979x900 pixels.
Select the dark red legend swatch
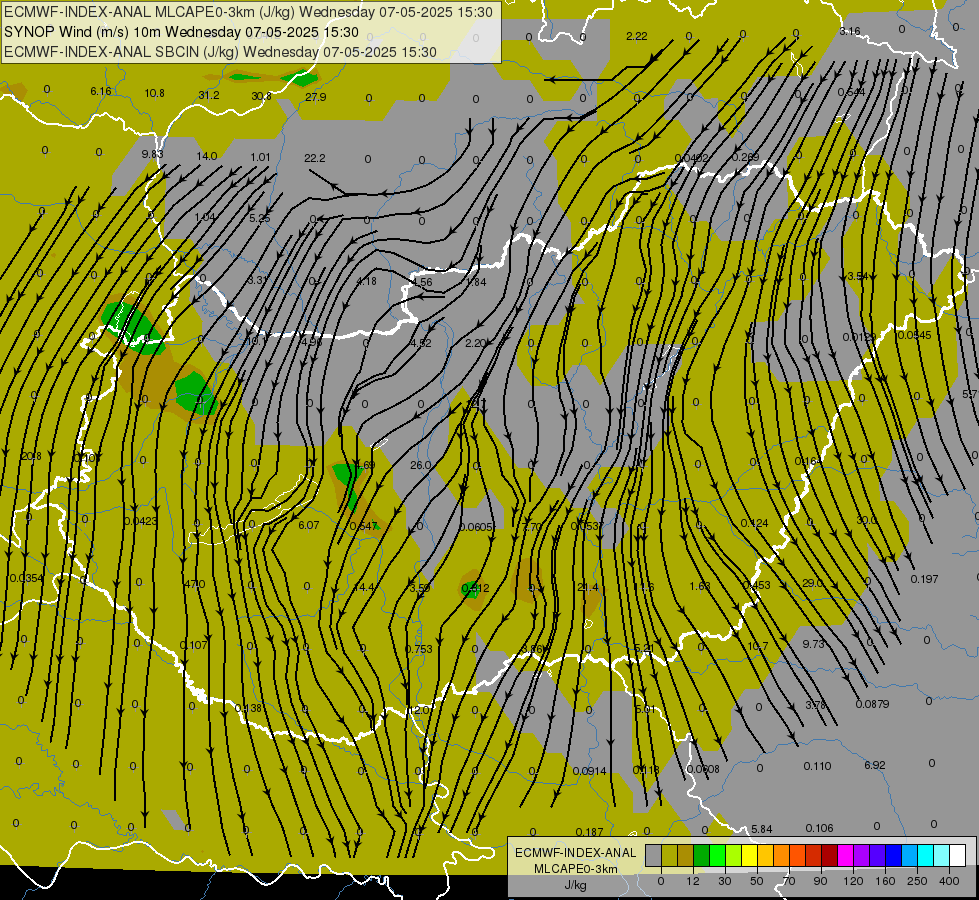click(829, 856)
